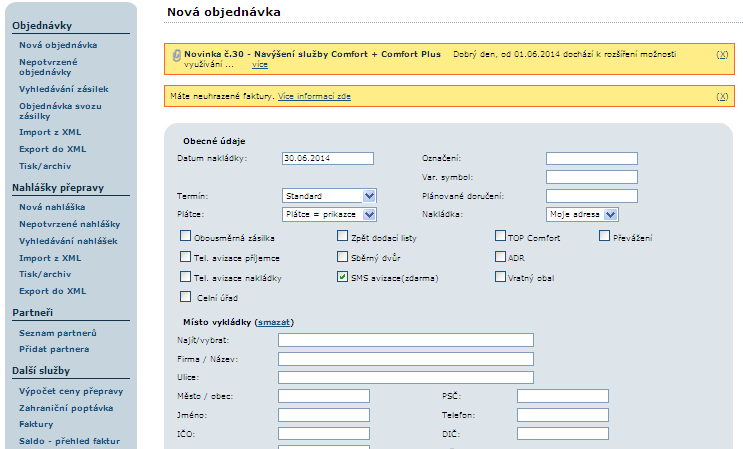
Task: Tick the Vratný obal checkbox
Action: coord(500,276)
